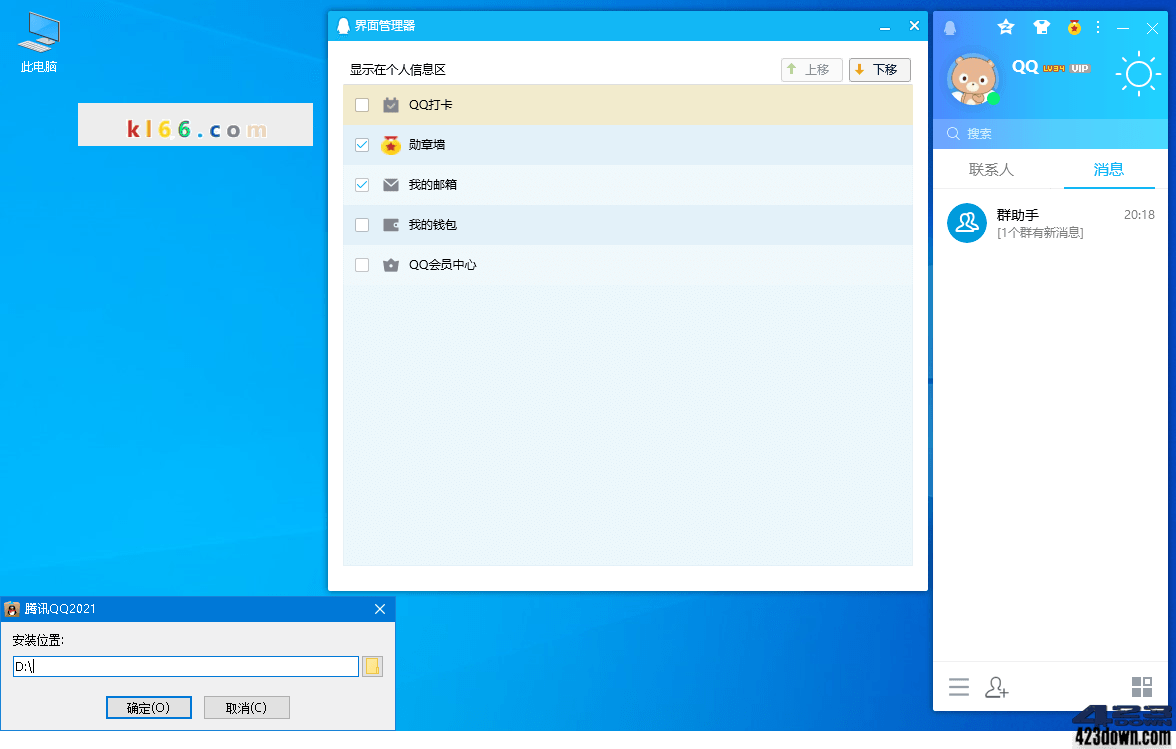Viewport: 1176px width, 749px height.
Task: Open the three-dot more menu in QQ panel
Action: coord(1098,28)
